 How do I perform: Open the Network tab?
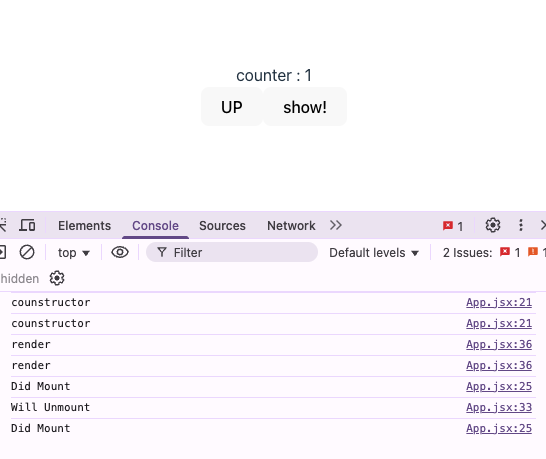(291, 226)
